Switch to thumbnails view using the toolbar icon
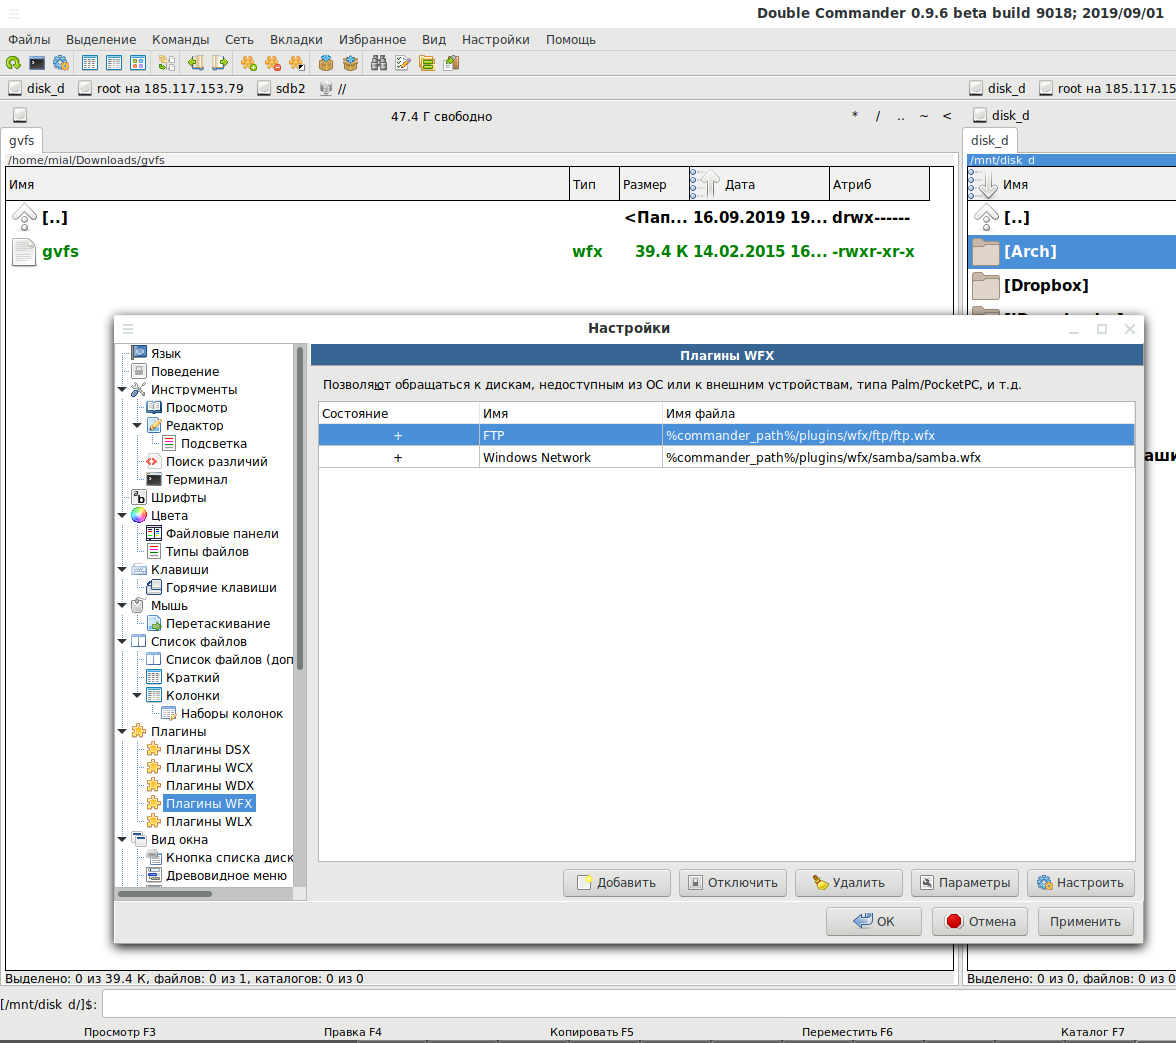This screenshot has width=1176, height=1043. tap(138, 63)
